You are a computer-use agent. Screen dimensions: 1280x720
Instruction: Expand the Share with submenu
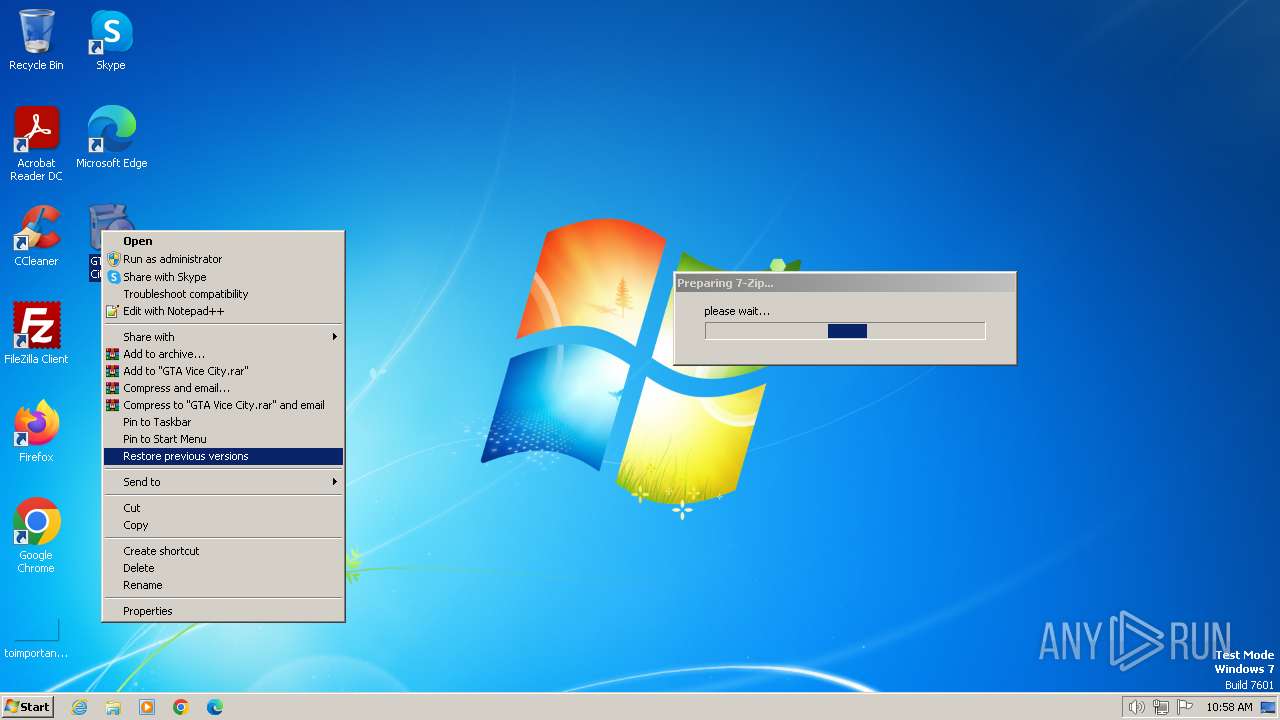tap(223, 337)
